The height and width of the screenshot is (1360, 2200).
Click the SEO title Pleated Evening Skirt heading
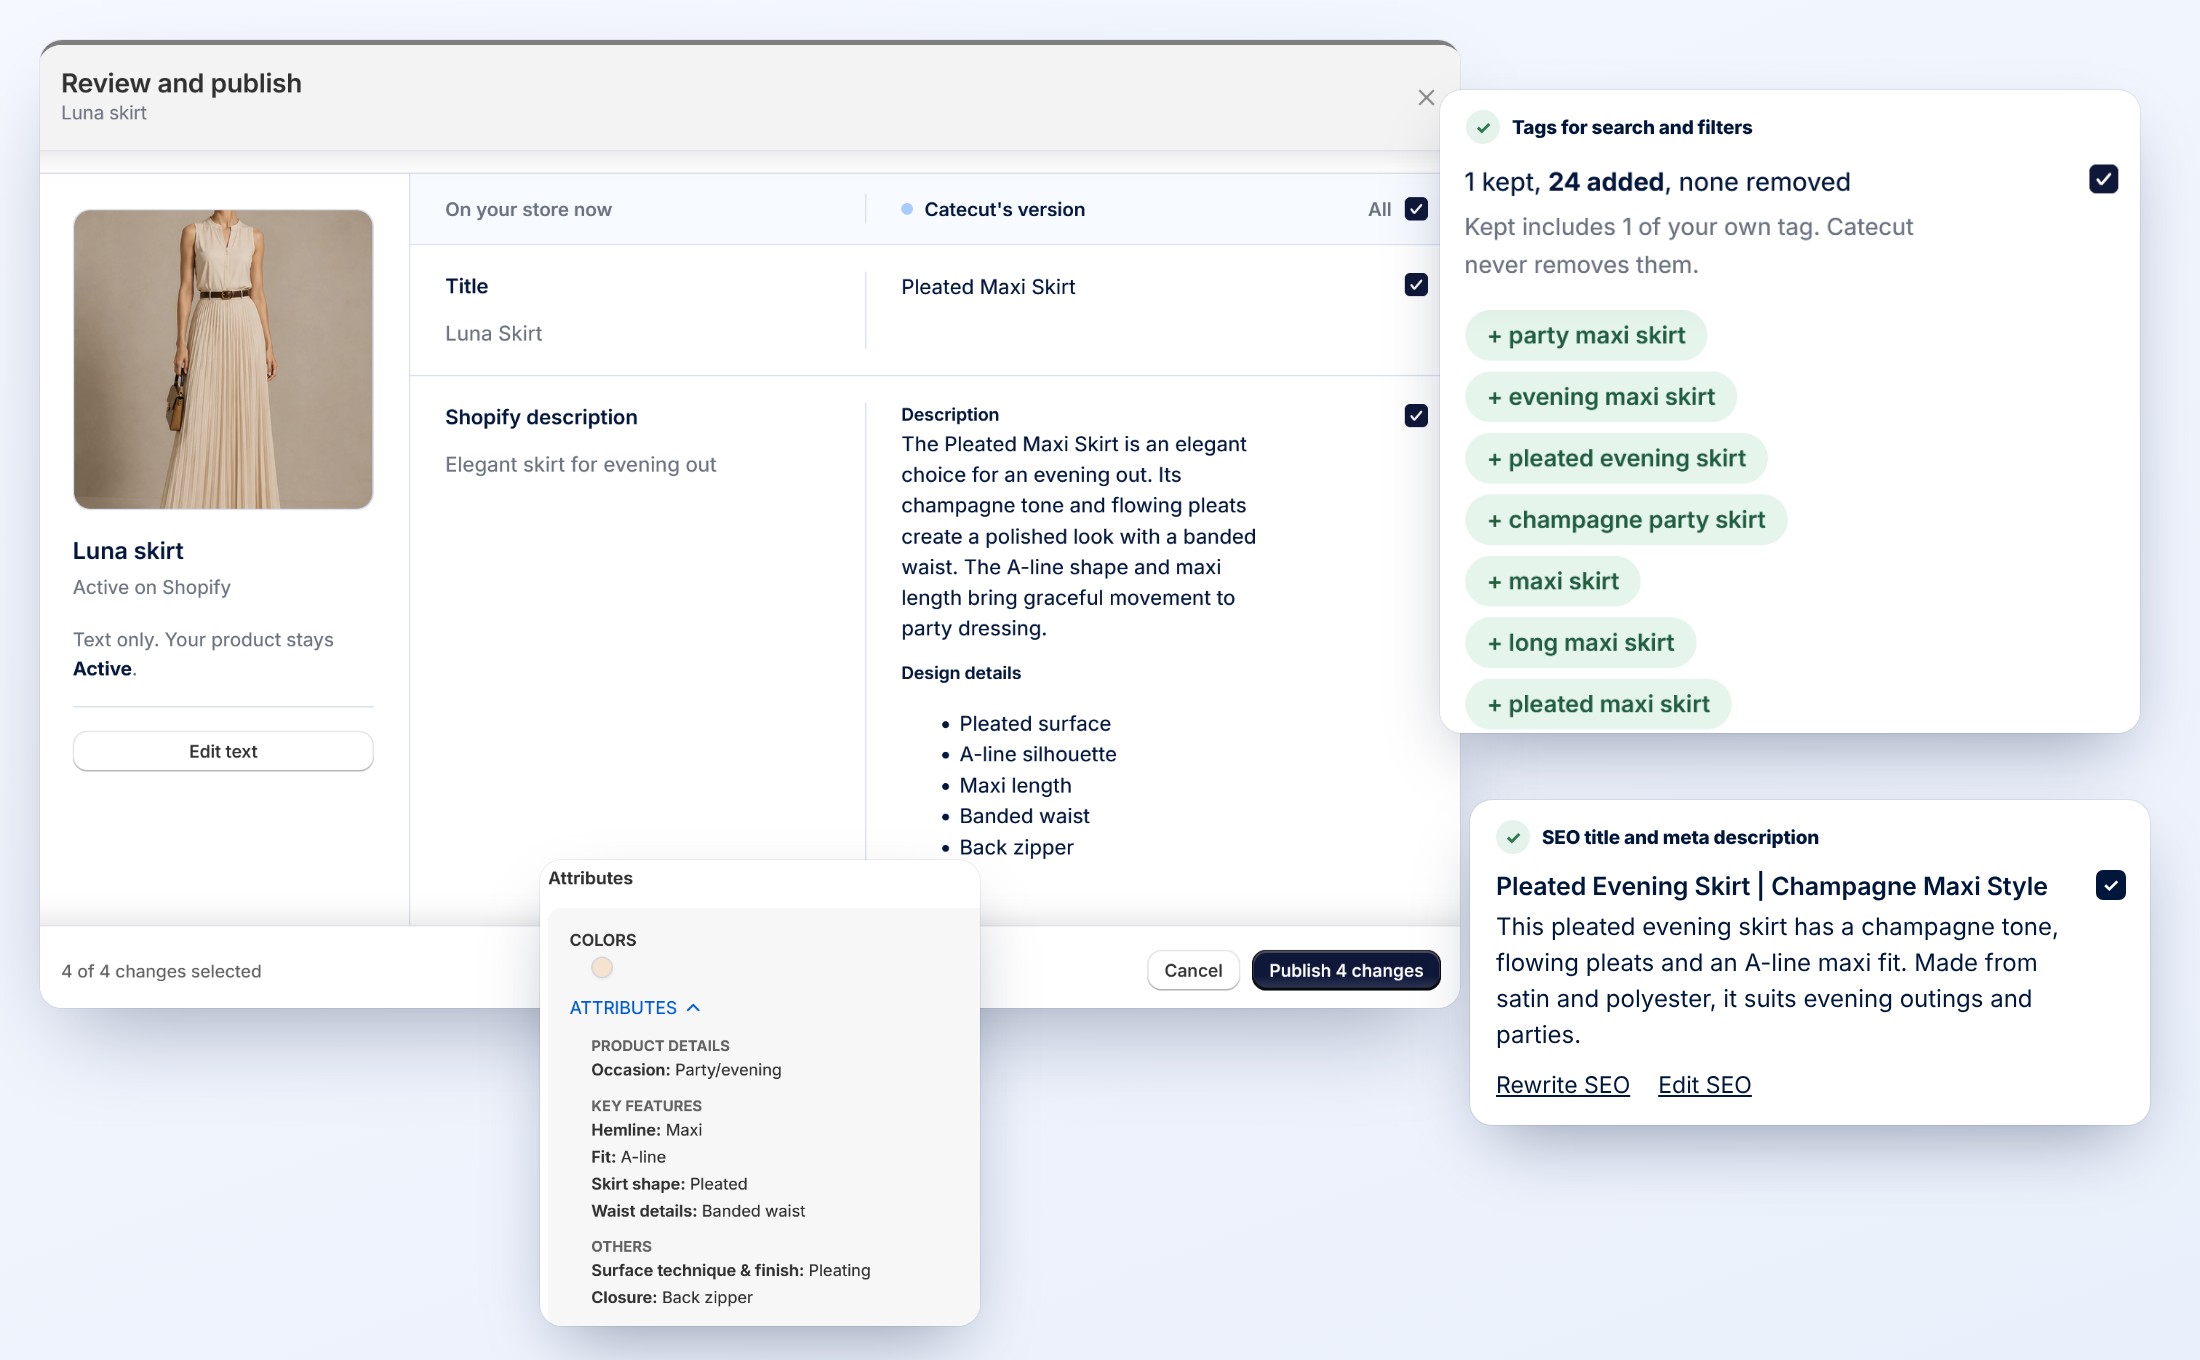pyautogui.click(x=1771, y=886)
